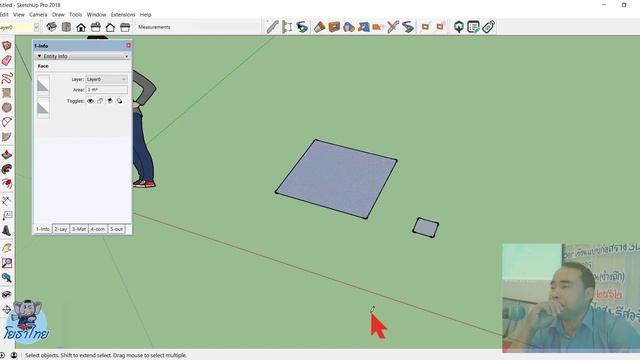Select the Push/Pull tool
Viewport: 640px width, 360px height.
click(x=7, y=155)
